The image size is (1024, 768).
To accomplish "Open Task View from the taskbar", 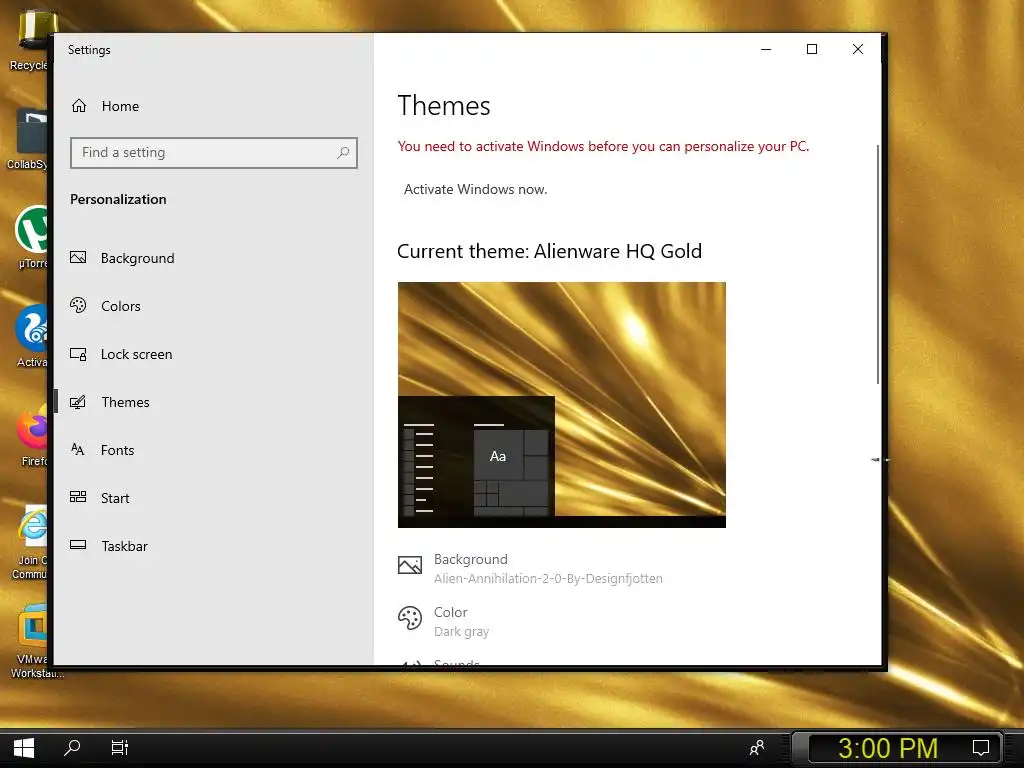I will 120,748.
